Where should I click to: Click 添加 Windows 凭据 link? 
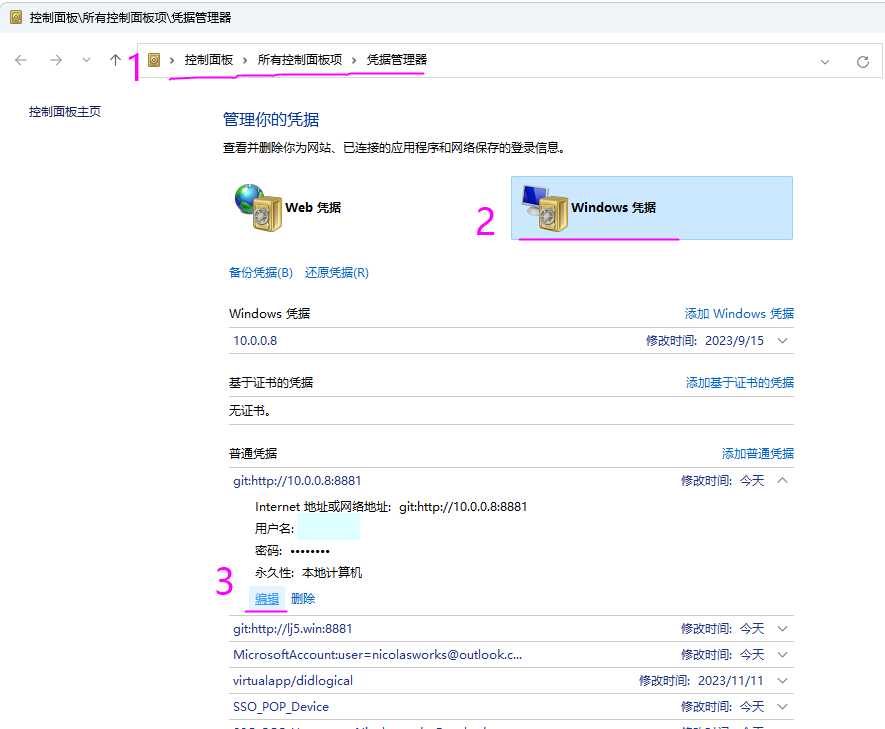pos(739,313)
